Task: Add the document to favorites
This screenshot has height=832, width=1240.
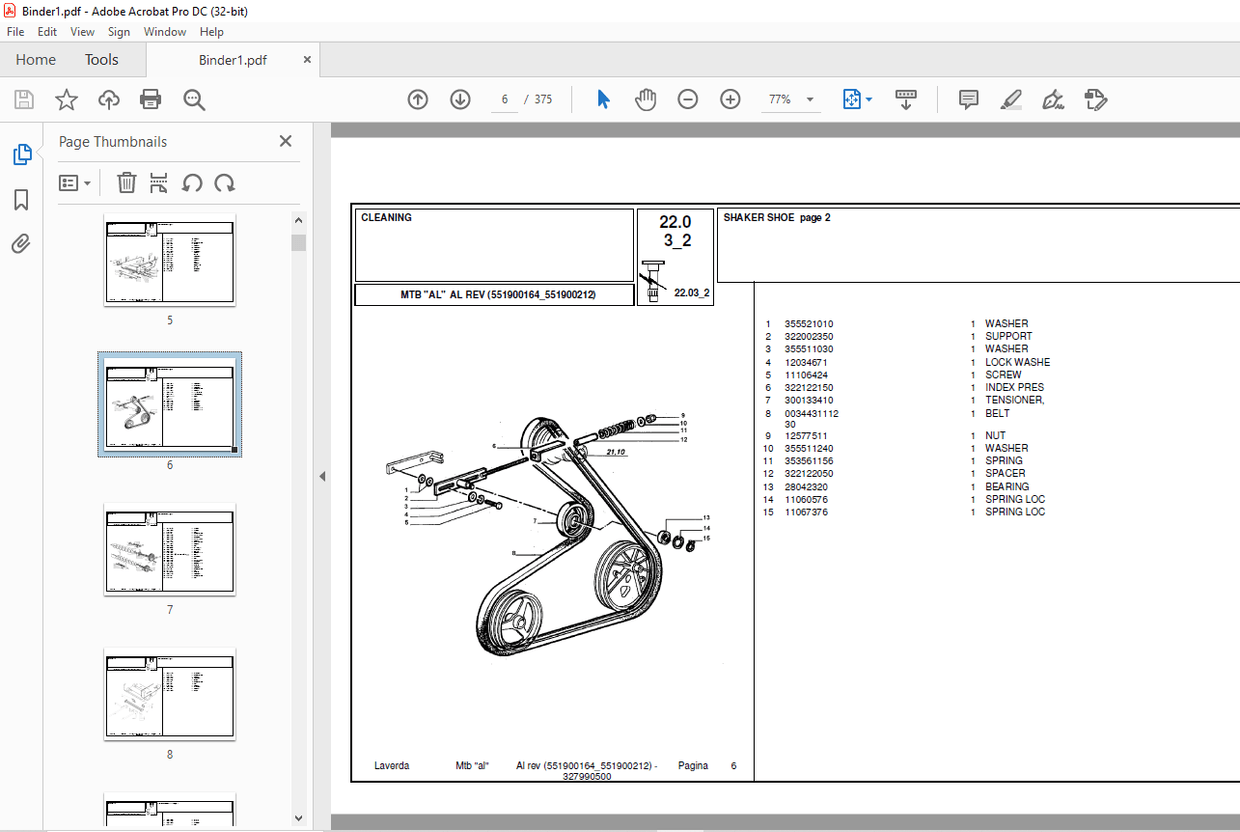Action: click(66, 99)
